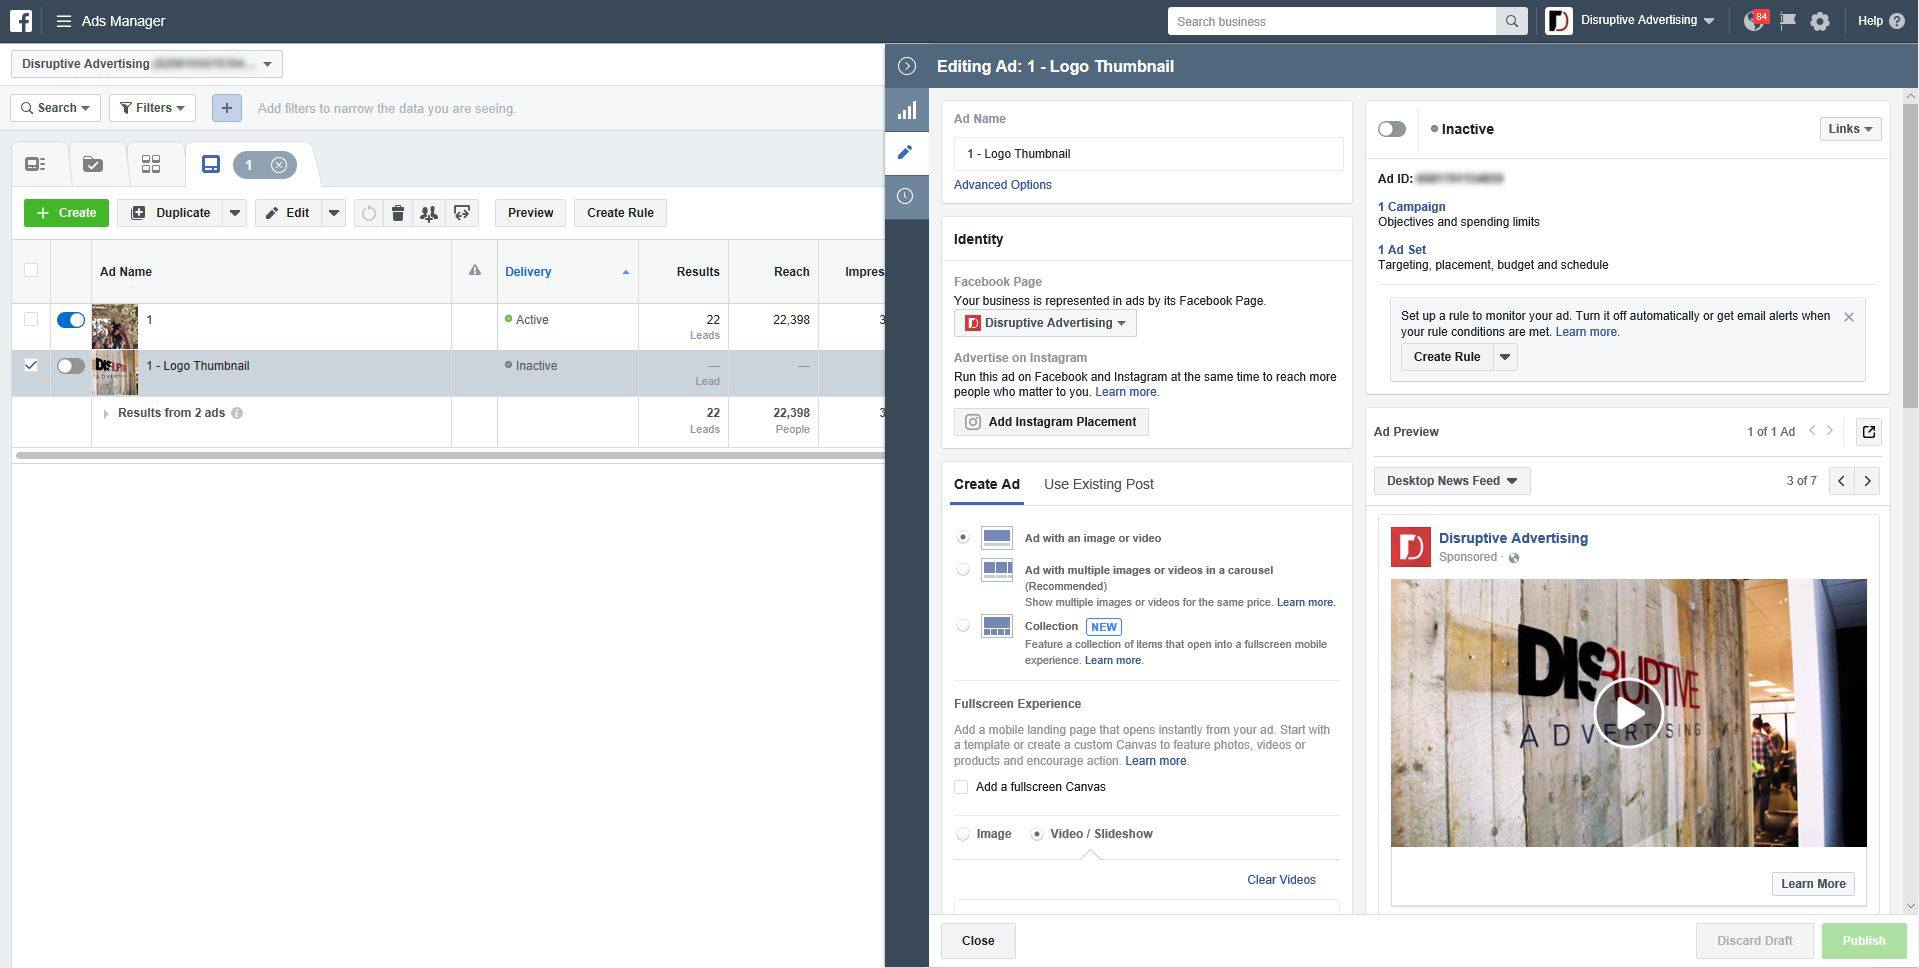Switch to the Account Overview tab icon

click(x=36, y=164)
